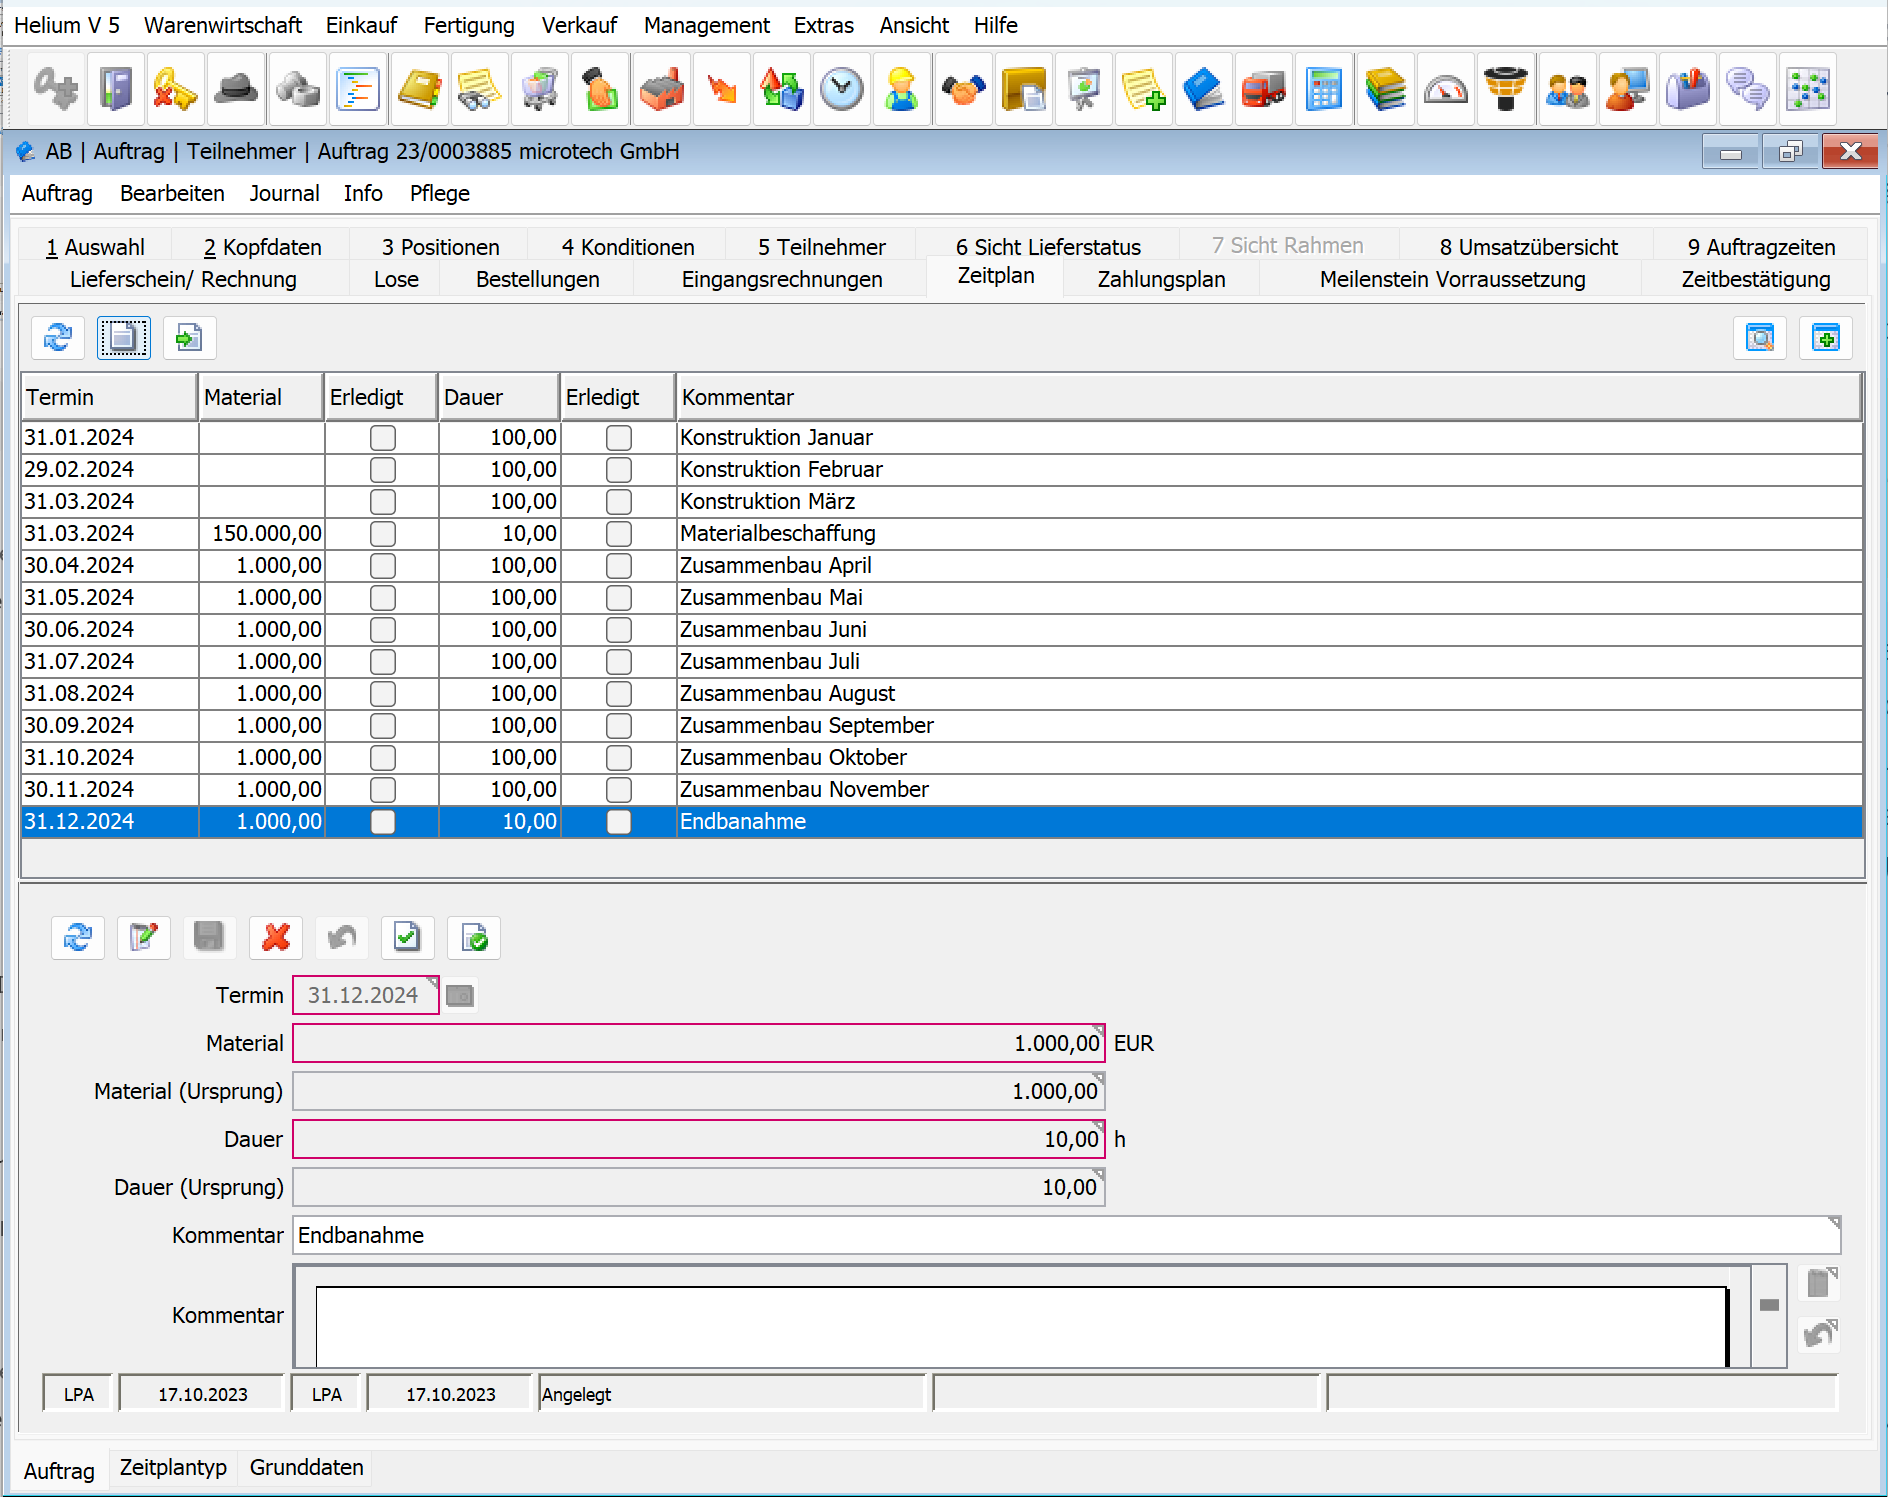Open the calculator icon in toolbar
1888x1497 pixels.
click(1324, 90)
